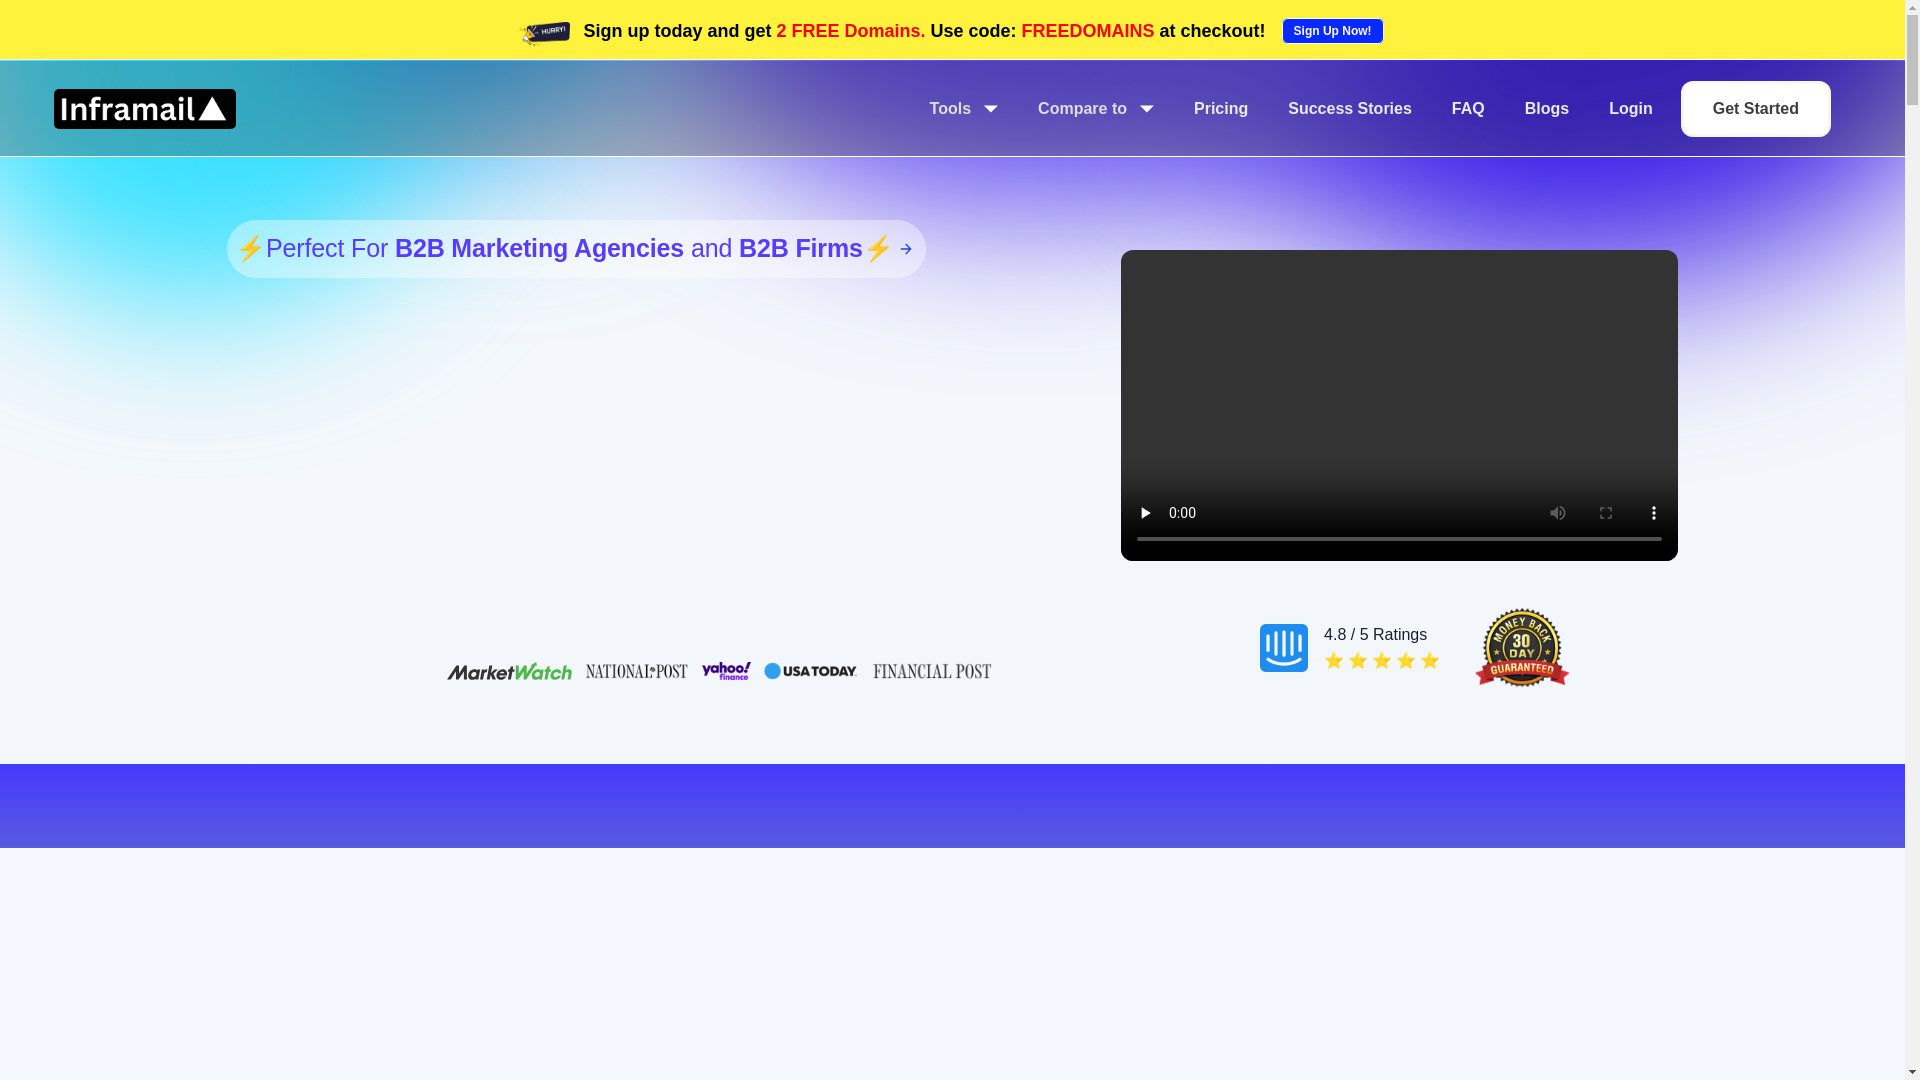Go to the FAQ page

[x=1468, y=109]
